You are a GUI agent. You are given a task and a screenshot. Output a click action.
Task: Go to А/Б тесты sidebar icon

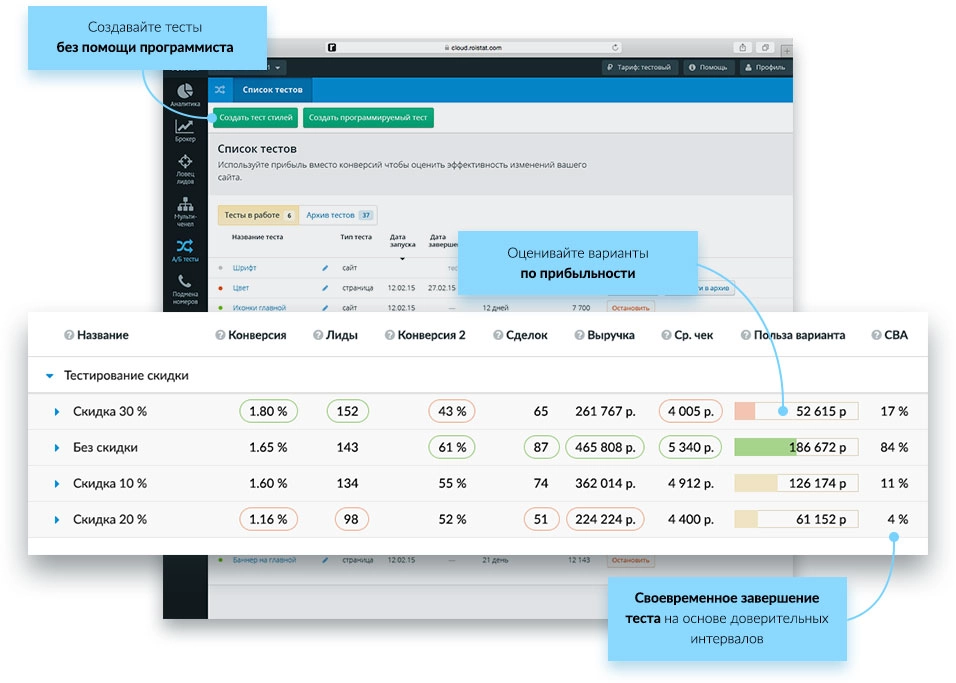(x=184, y=250)
